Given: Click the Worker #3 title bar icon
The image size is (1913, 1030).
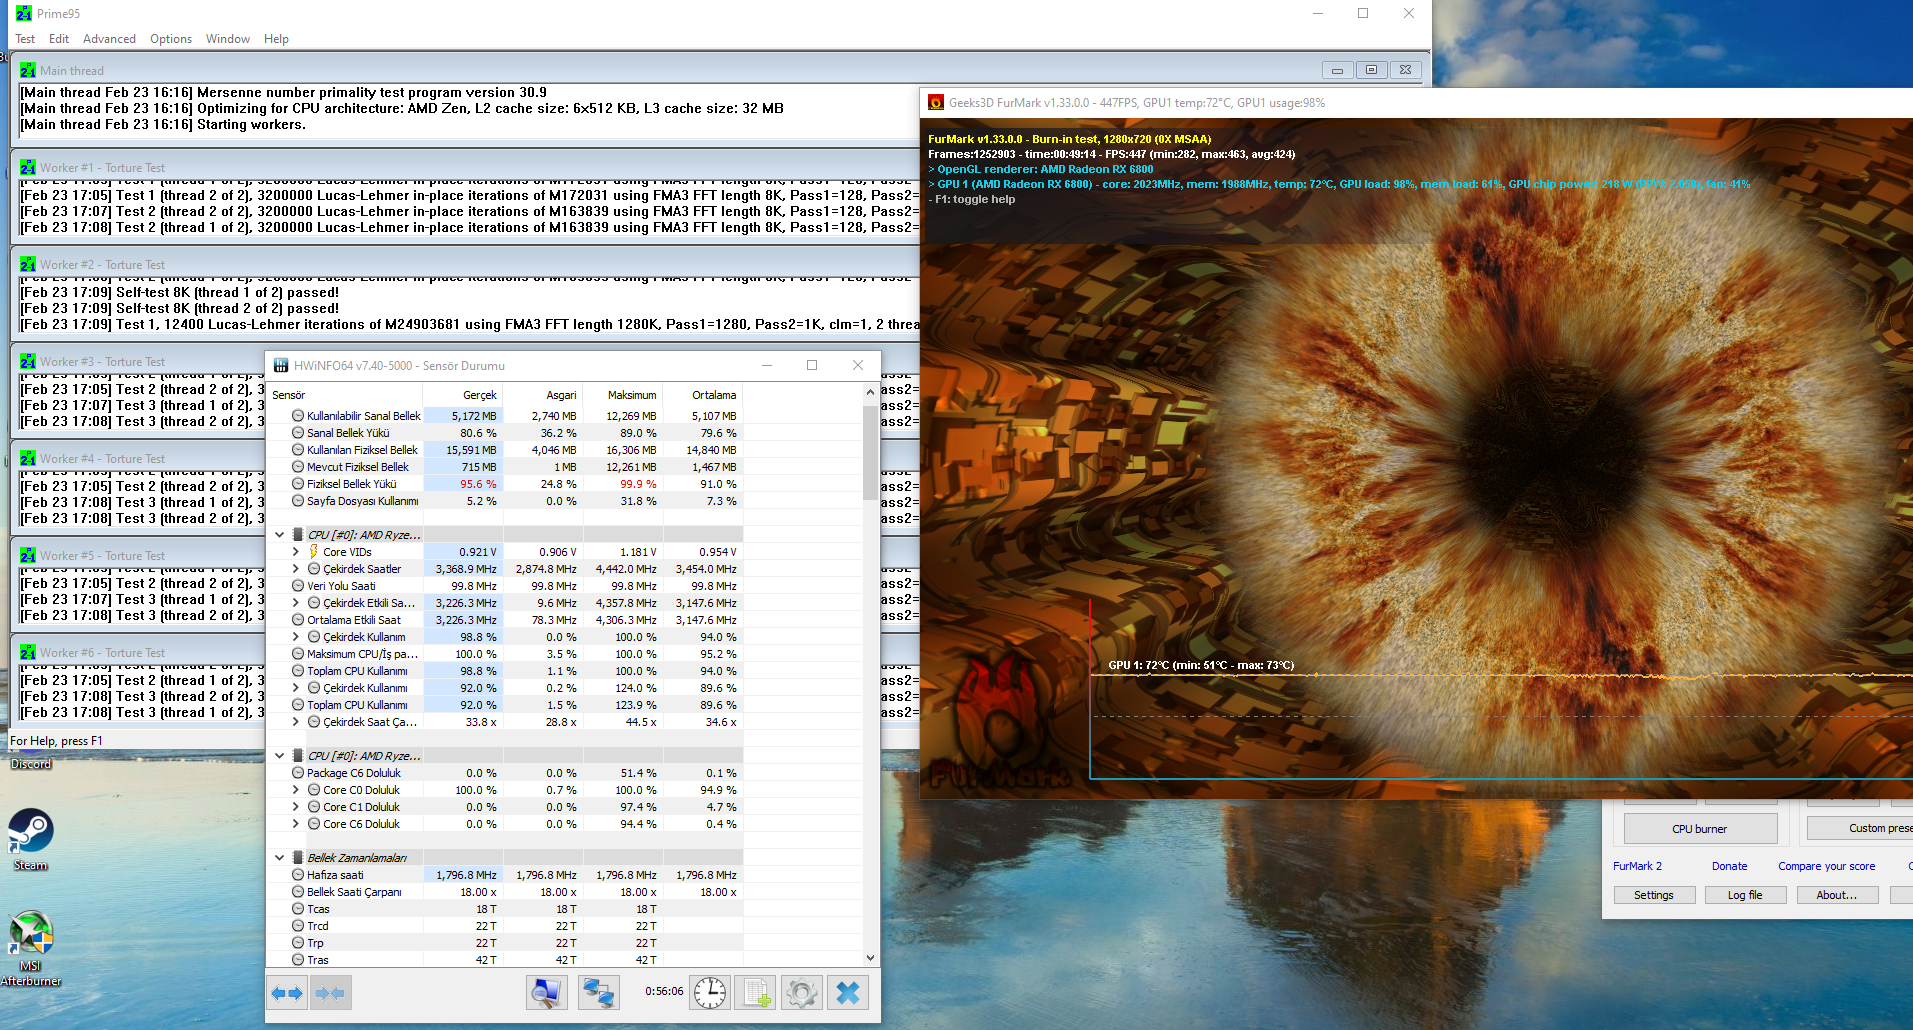Looking at the screenshot, I should coord(28,362).
